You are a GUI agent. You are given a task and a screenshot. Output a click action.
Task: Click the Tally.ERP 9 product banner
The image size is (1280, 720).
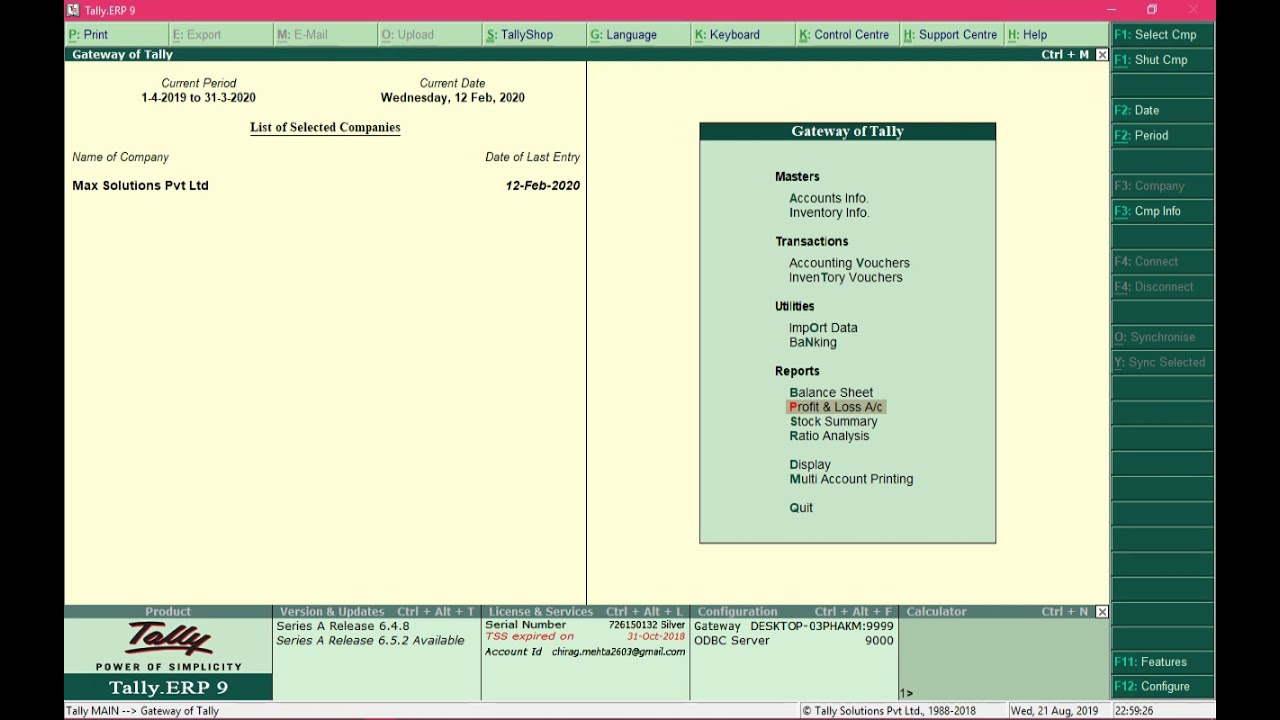tap(168, 688)
